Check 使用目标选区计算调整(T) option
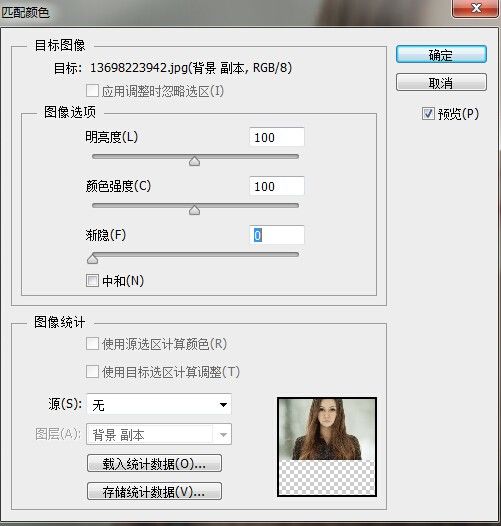Image resolution: width=501 pixels, height=526 pixels. tap(92, 372)
